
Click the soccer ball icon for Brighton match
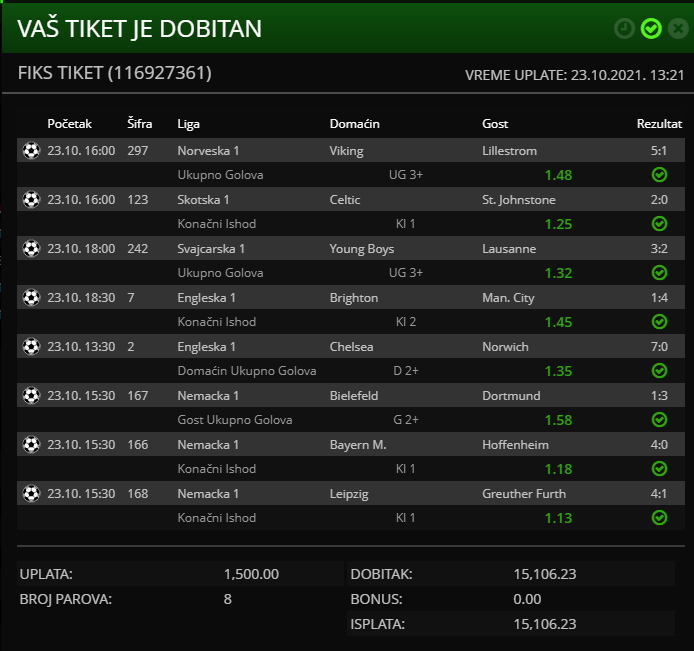[x=31, y=297]
